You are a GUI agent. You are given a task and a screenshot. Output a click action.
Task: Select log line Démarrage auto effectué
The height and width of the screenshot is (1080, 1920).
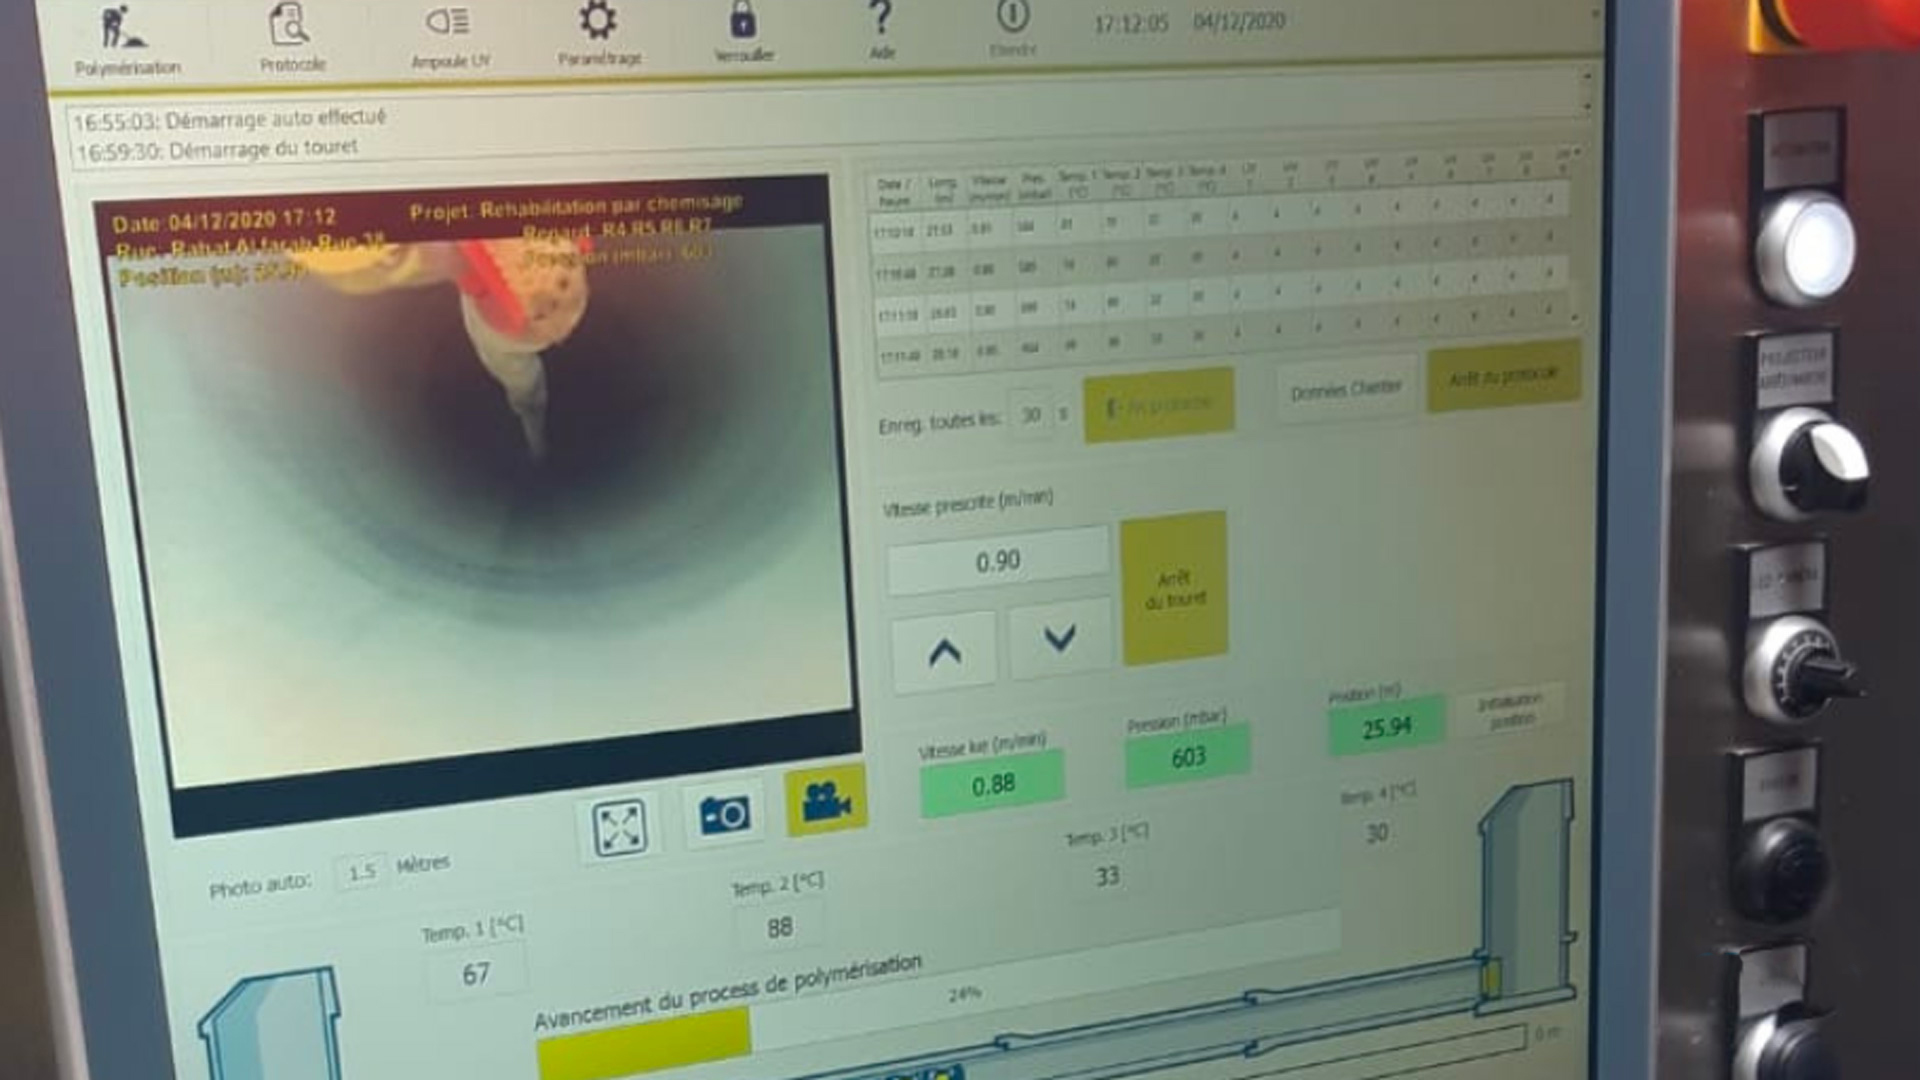(x=230, y=119)
